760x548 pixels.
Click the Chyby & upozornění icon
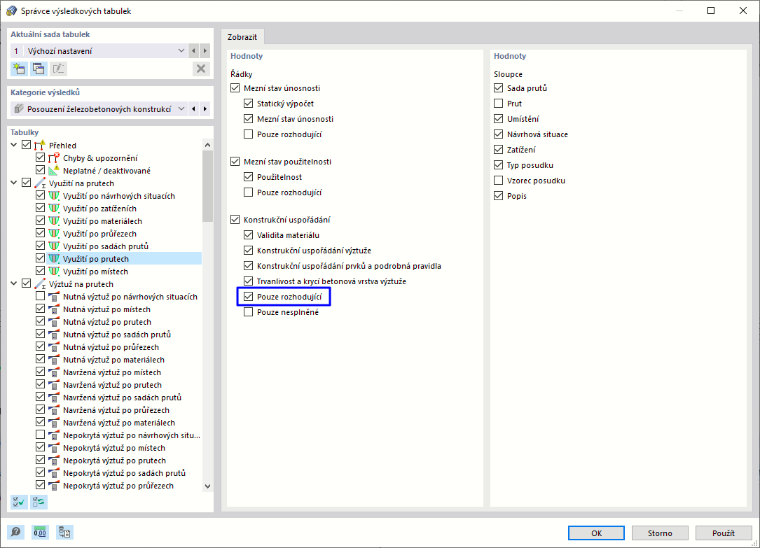pos(54,157)
